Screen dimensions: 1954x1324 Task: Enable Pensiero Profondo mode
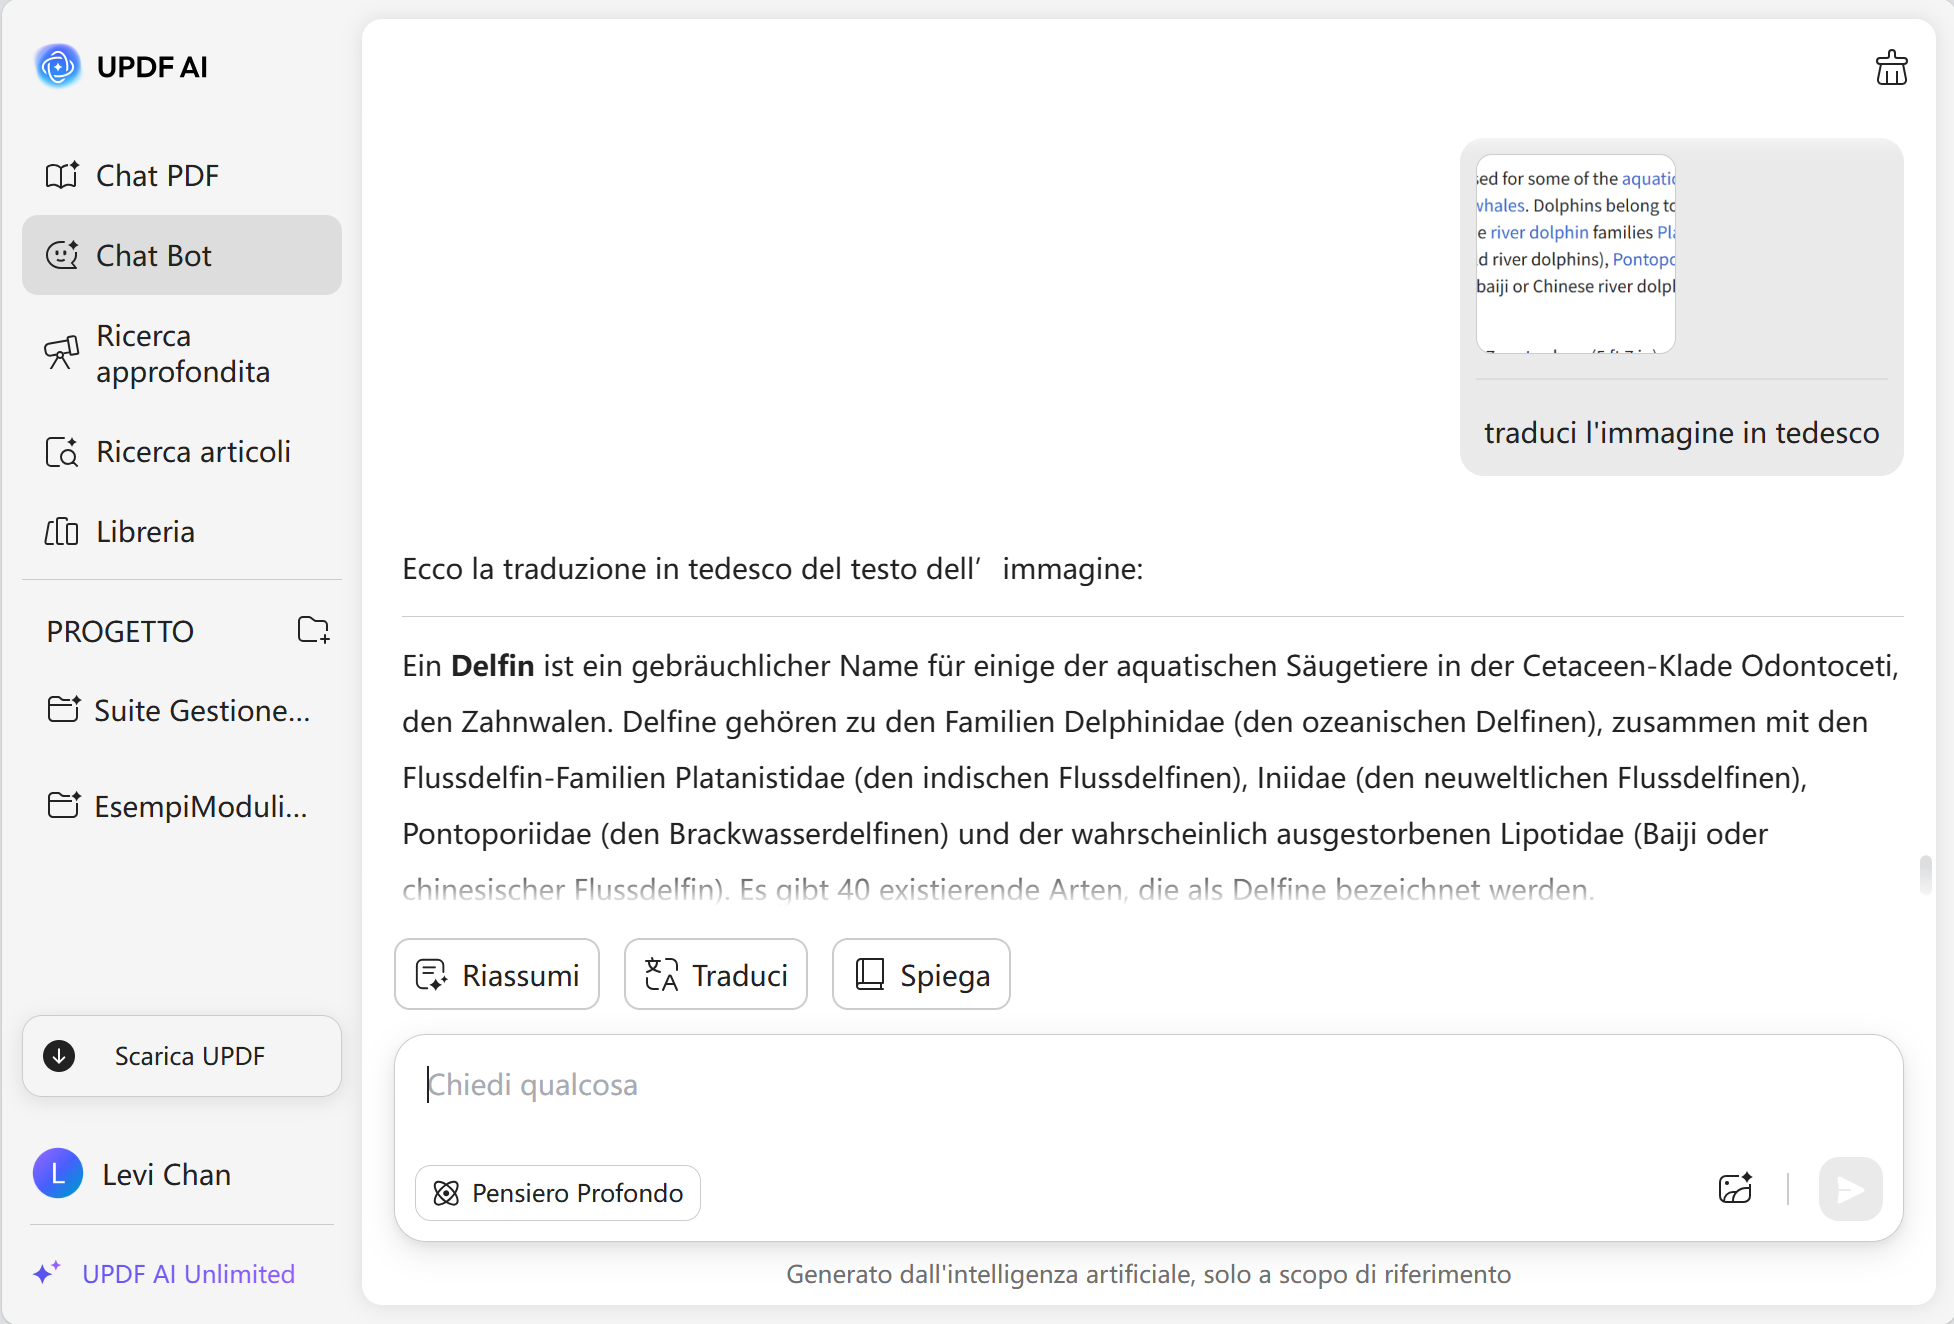coord(557,1192)
